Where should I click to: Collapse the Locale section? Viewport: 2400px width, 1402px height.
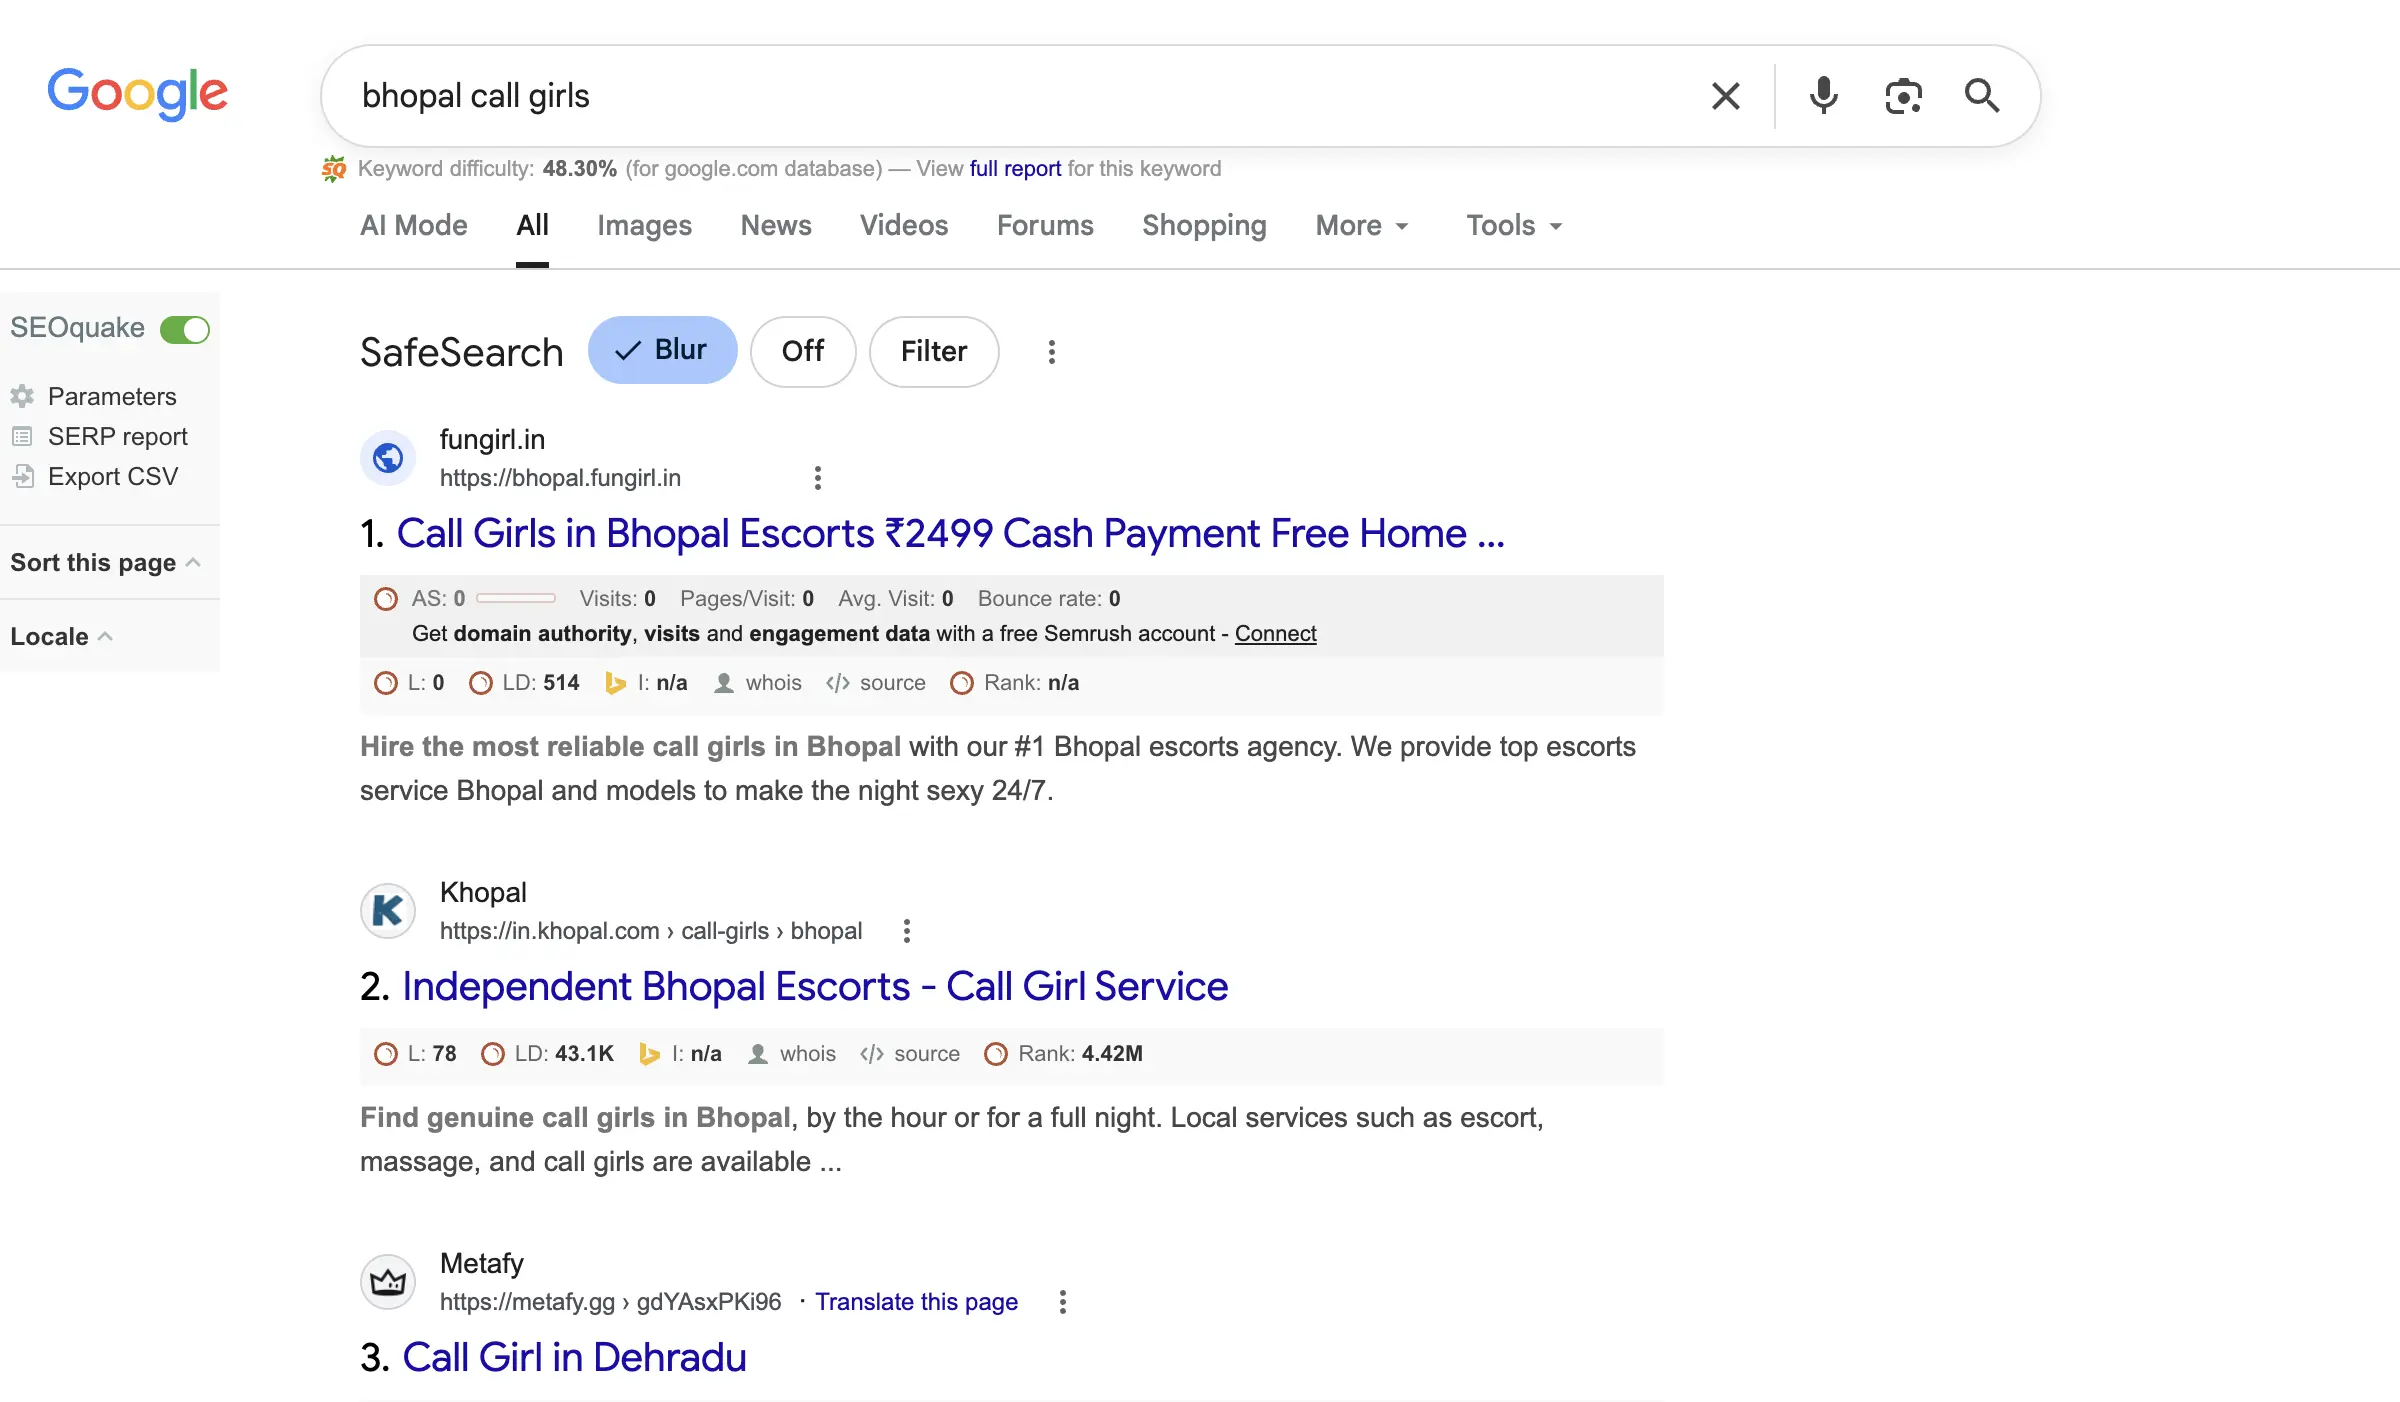coord(61,637)
